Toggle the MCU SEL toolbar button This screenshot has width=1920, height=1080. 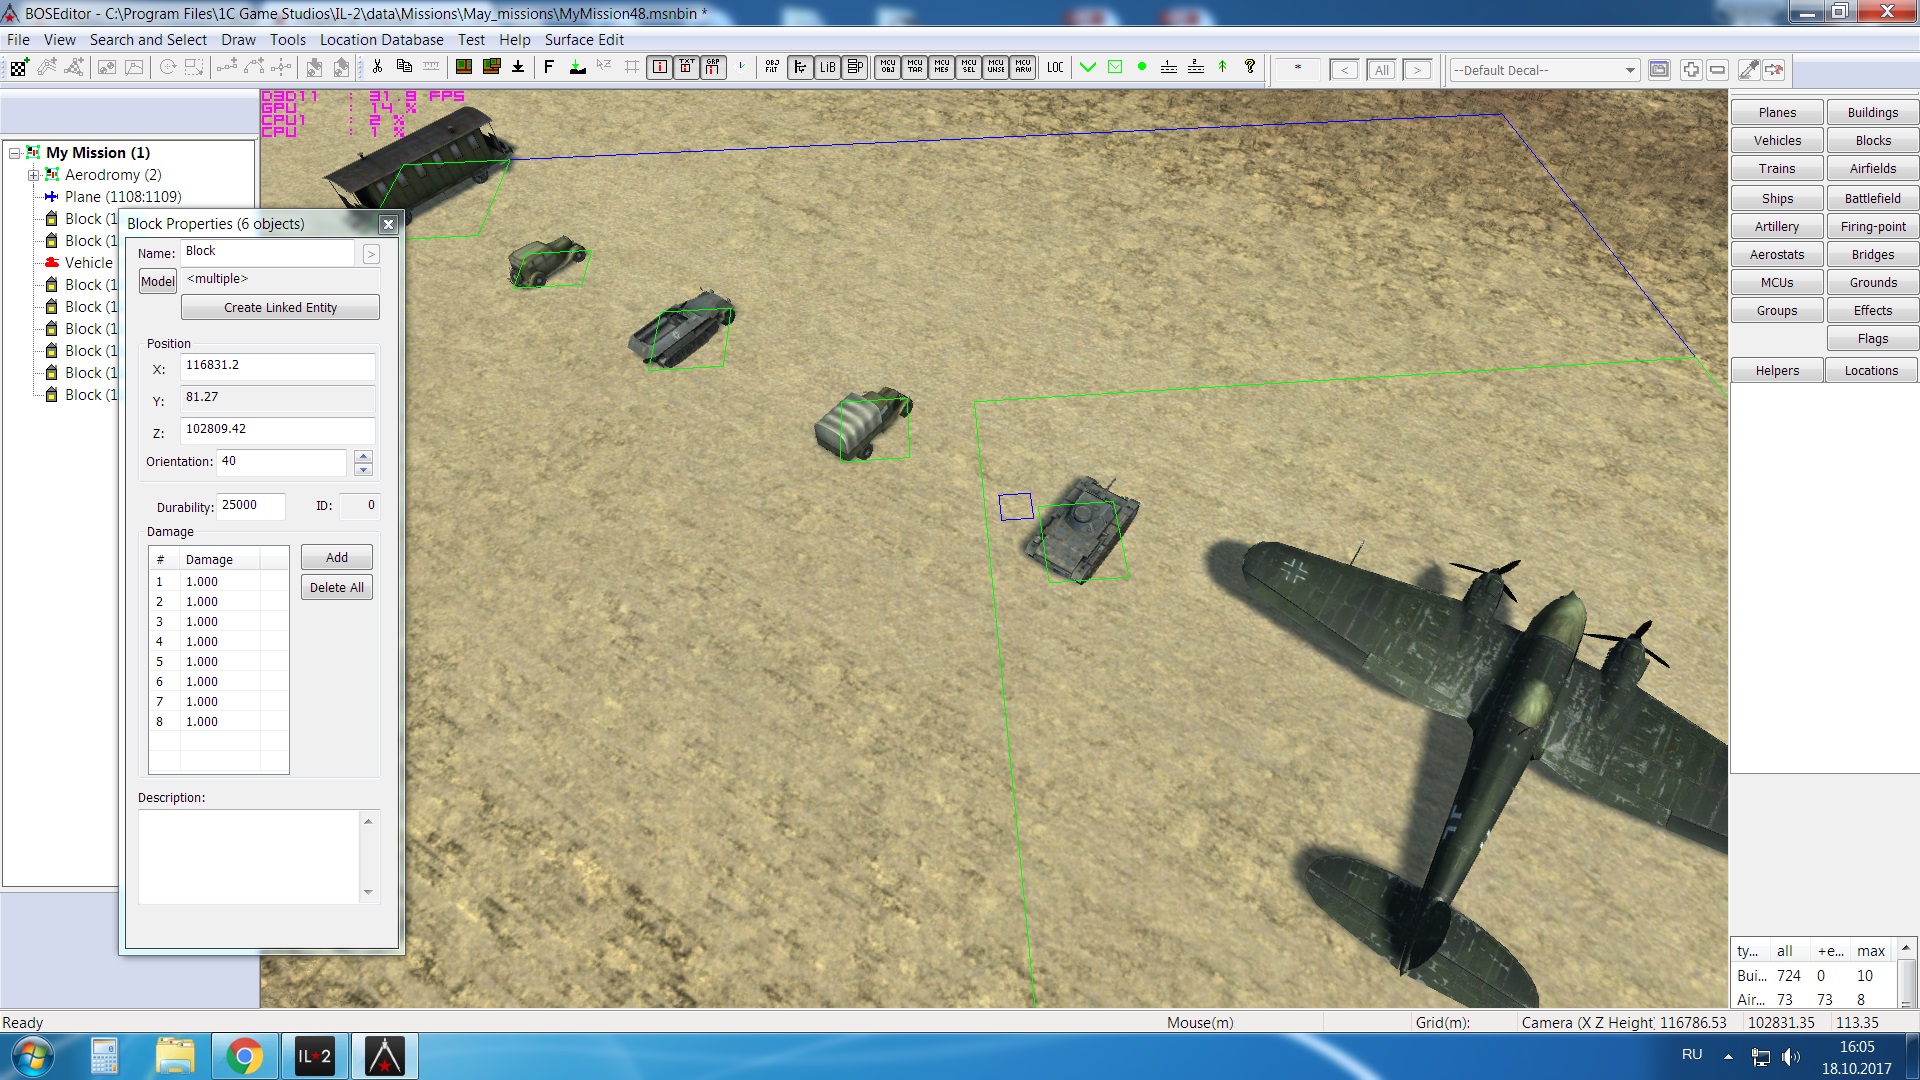point(969,67)
